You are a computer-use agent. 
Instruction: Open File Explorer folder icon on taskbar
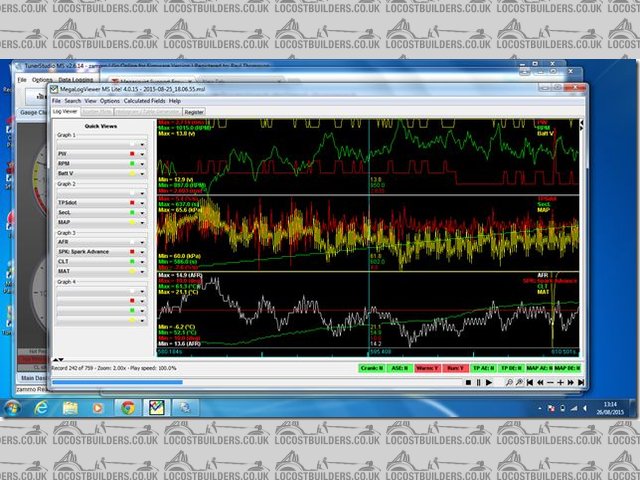(71, 408)
